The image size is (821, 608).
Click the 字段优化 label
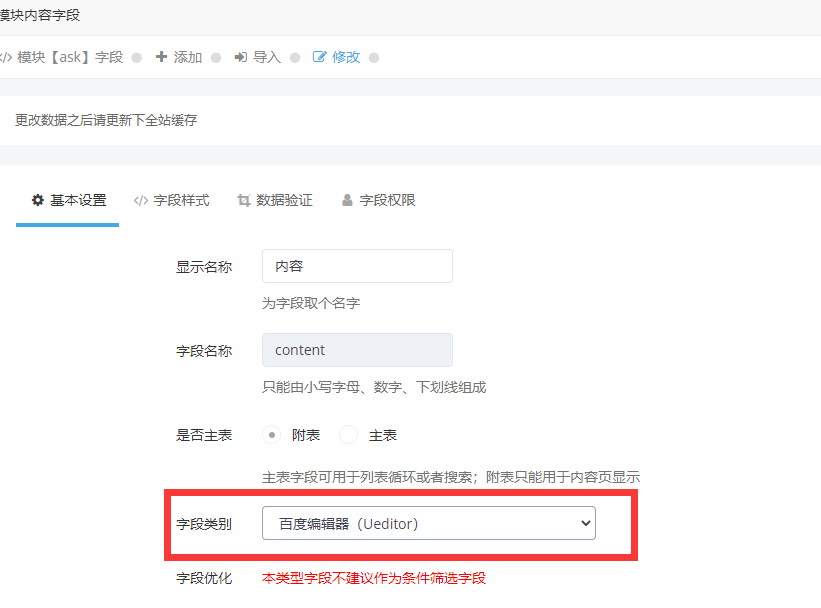[x=204, y=578]
